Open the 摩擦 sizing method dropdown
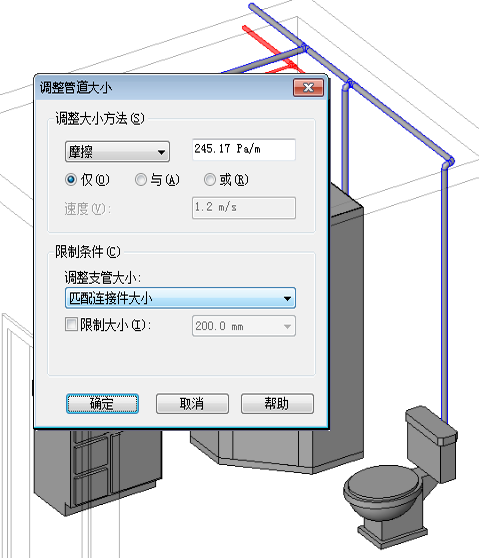Viewport: 479px width, 558px height. point(117,152)
